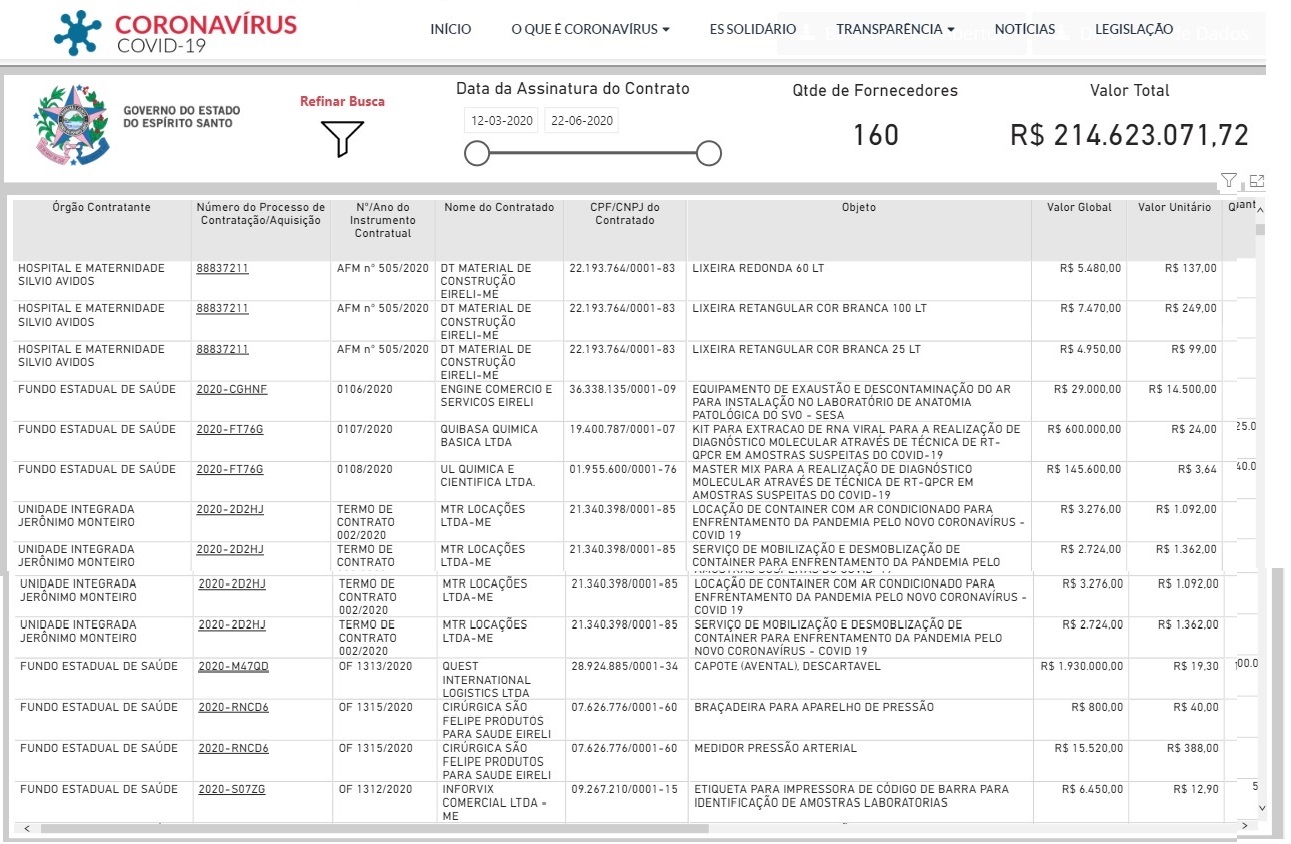Image resolution: width=1291 pixels, height=844 pixels.
Task: Click the start date field 12-03-2020
Action: pyautogui.click(x=500, y=121)
